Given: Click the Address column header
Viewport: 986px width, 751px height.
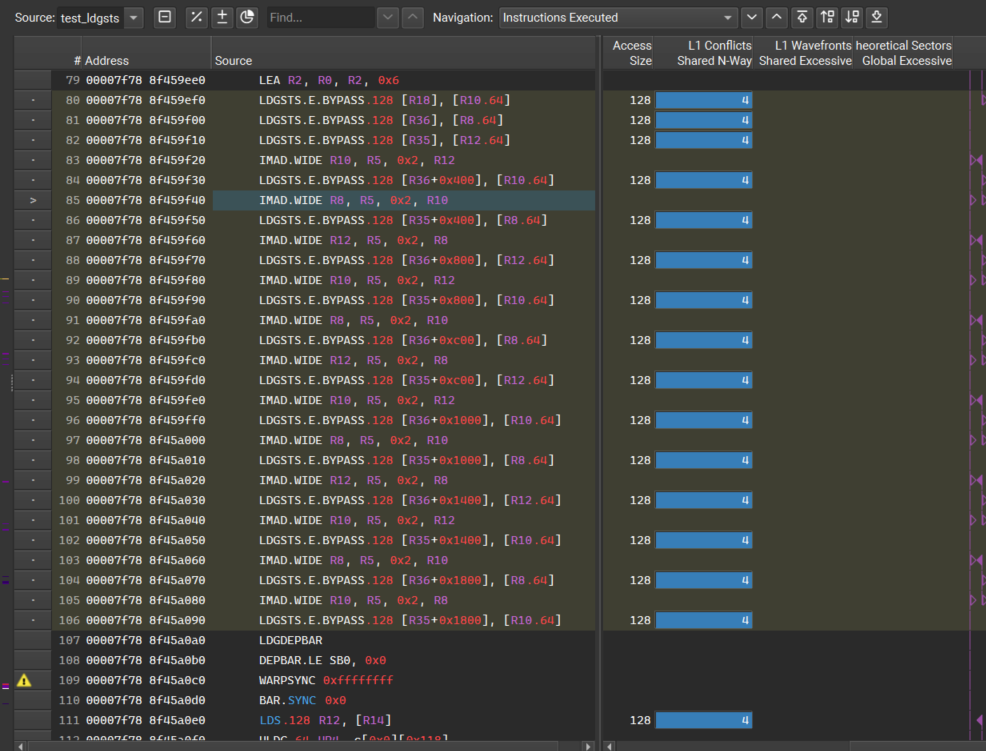Looking at the screenshot, I should [x=107, y=61].
